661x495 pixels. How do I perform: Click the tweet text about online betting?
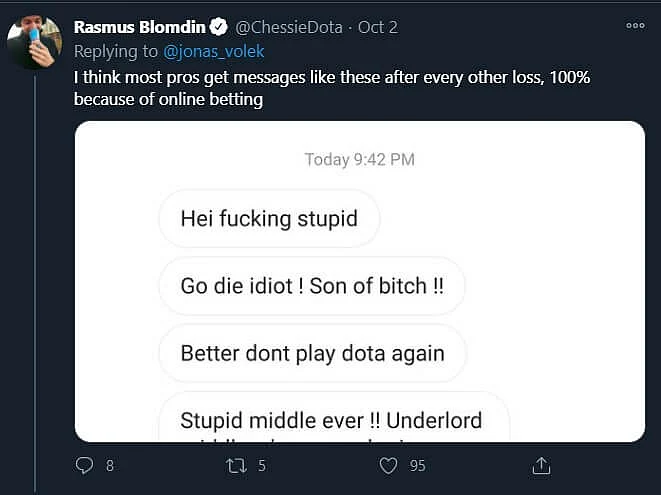coord(332,88)
